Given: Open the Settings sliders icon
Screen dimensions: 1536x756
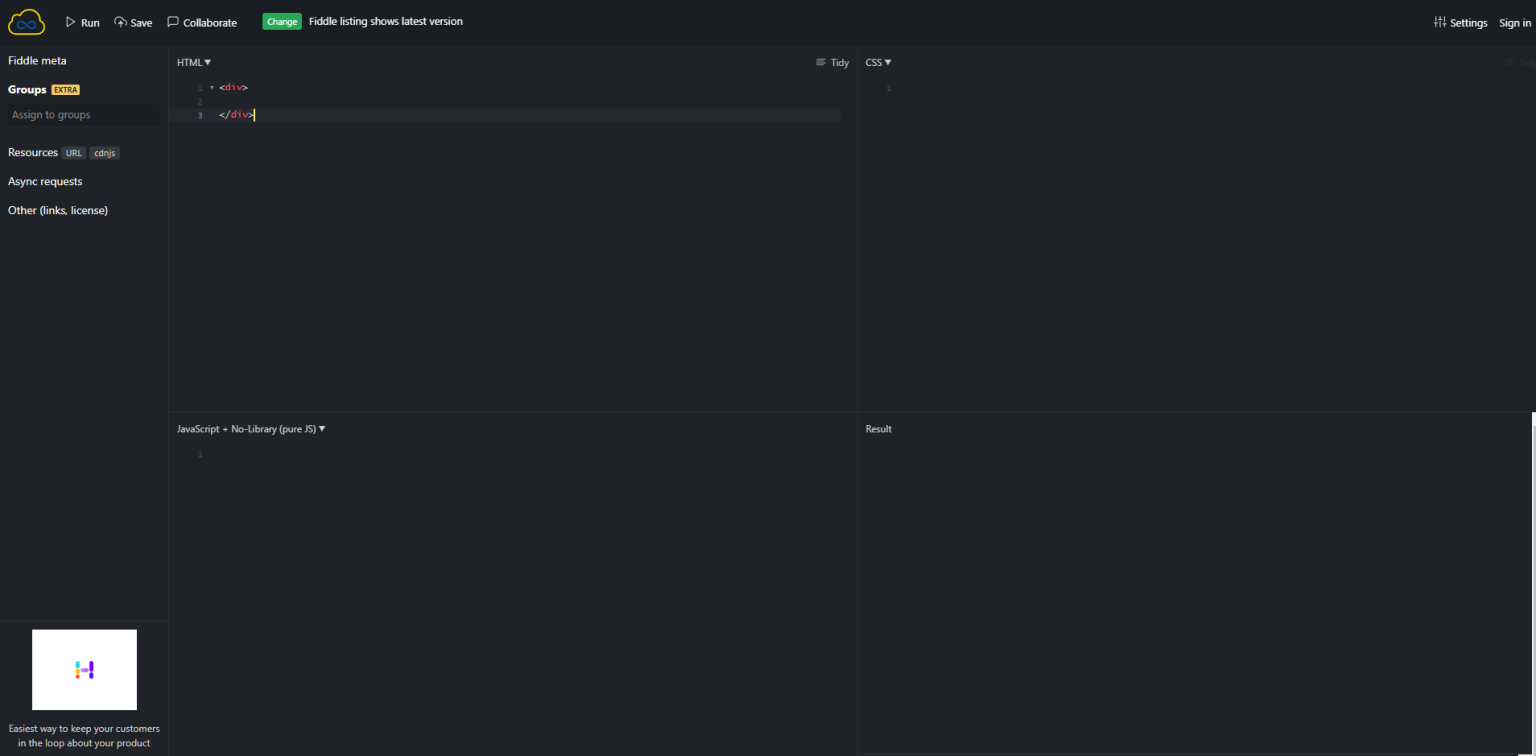Looking at the screenshot, I should coord(1439,22).
